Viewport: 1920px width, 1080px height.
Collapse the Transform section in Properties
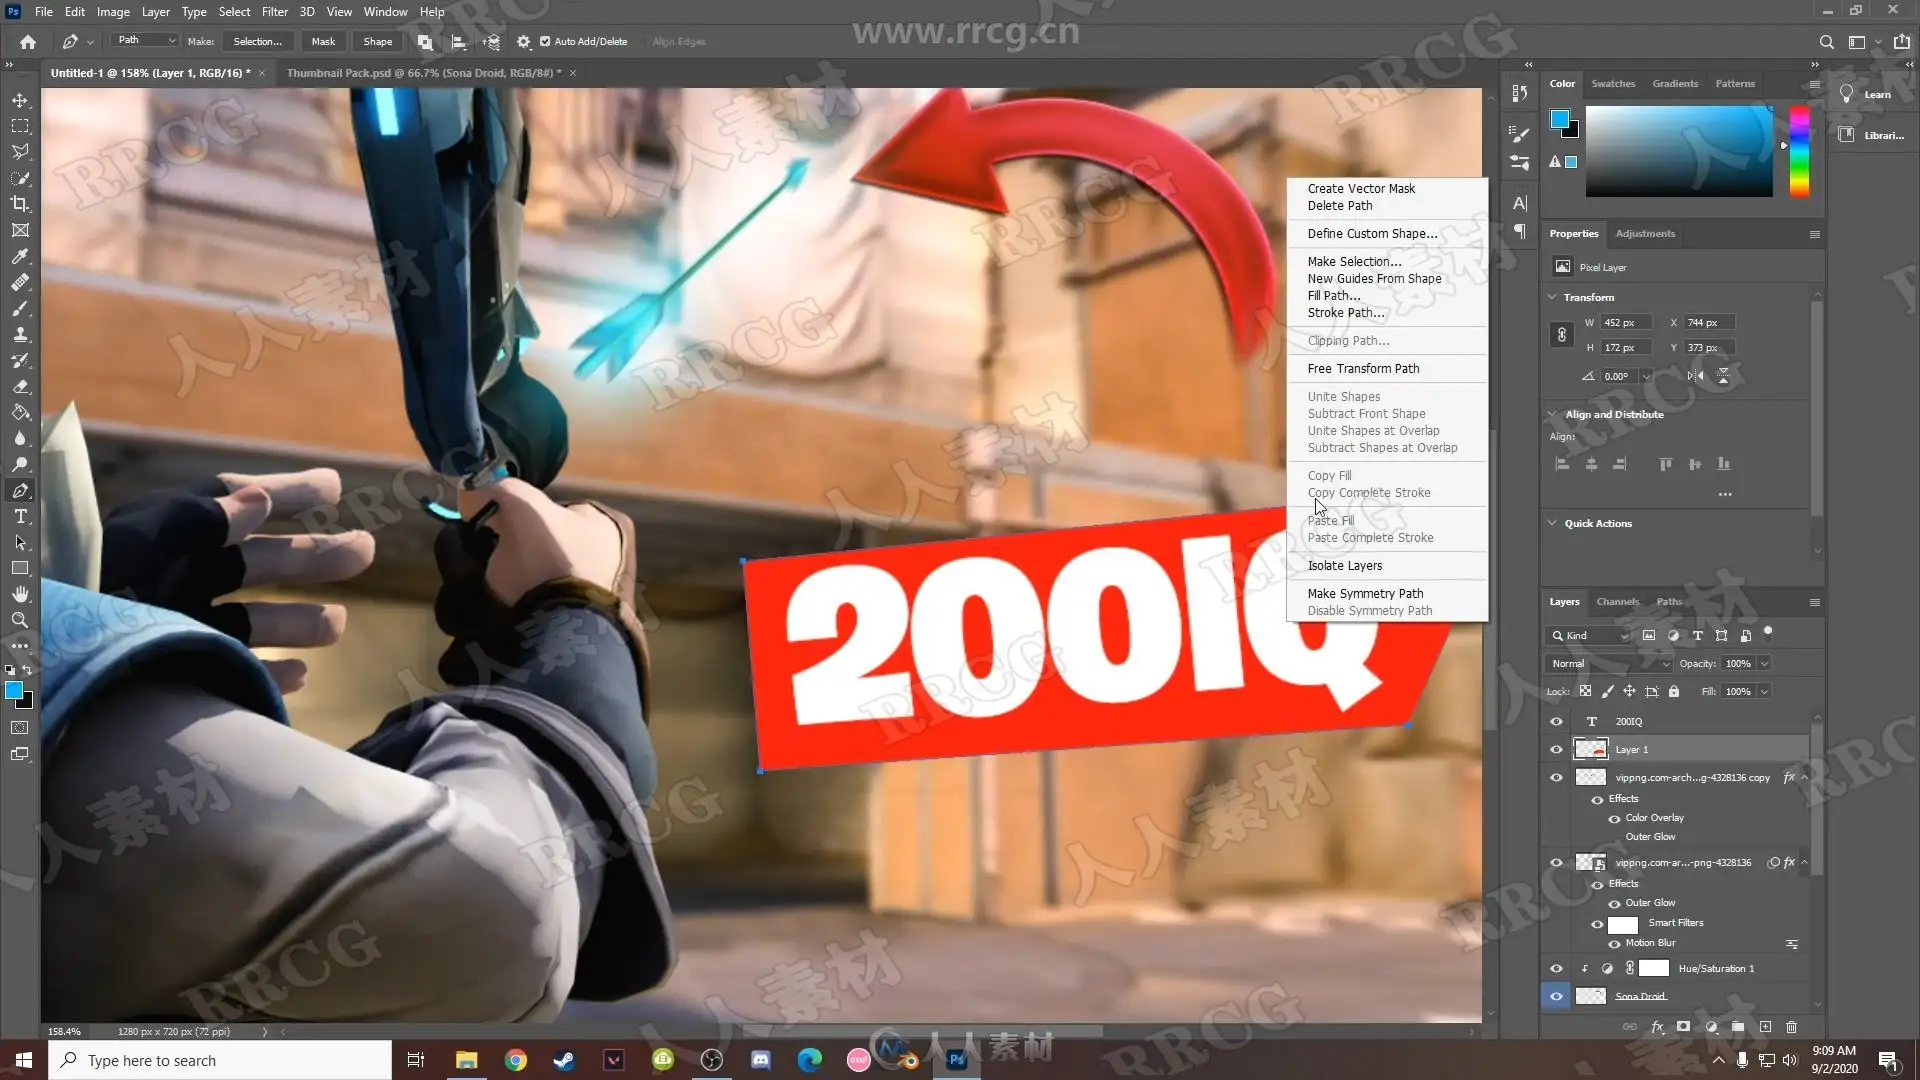1552,297
